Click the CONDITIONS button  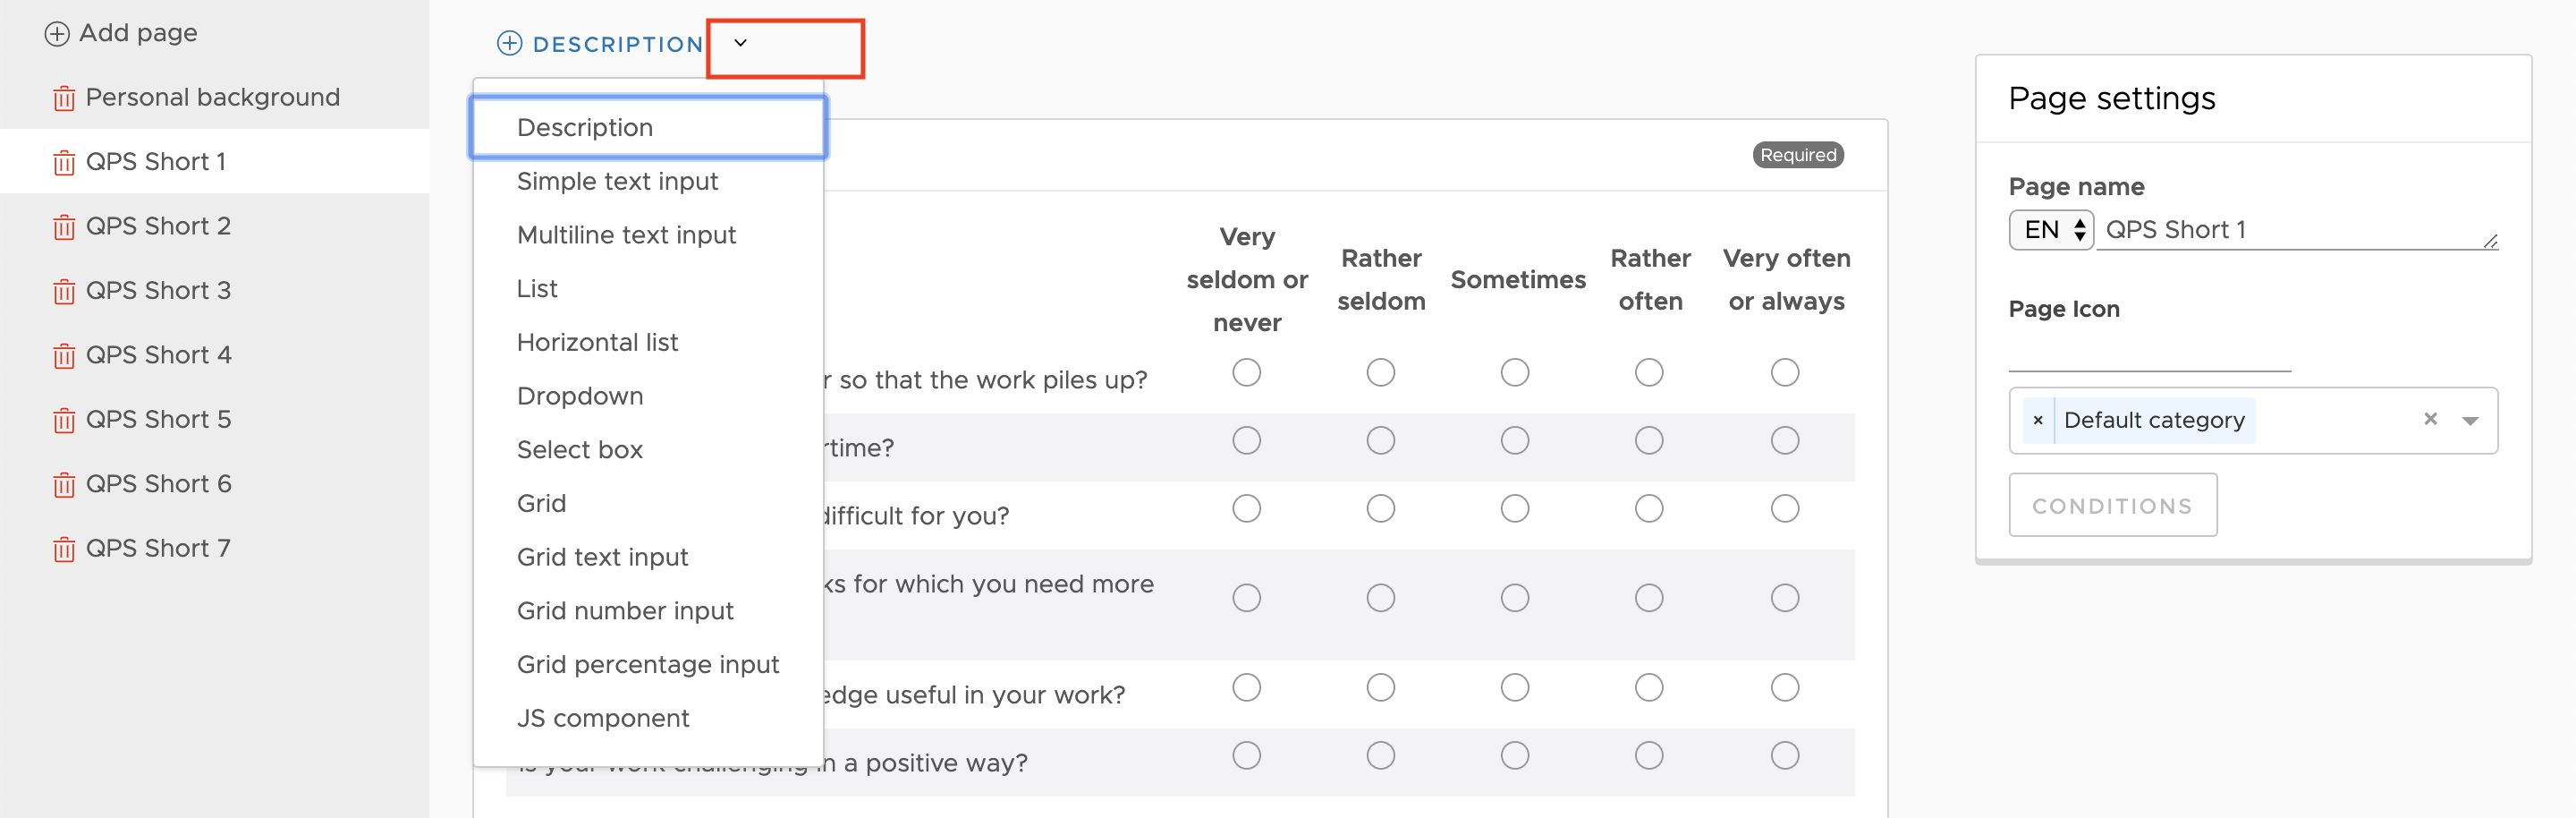click(x=2112, y=506)
